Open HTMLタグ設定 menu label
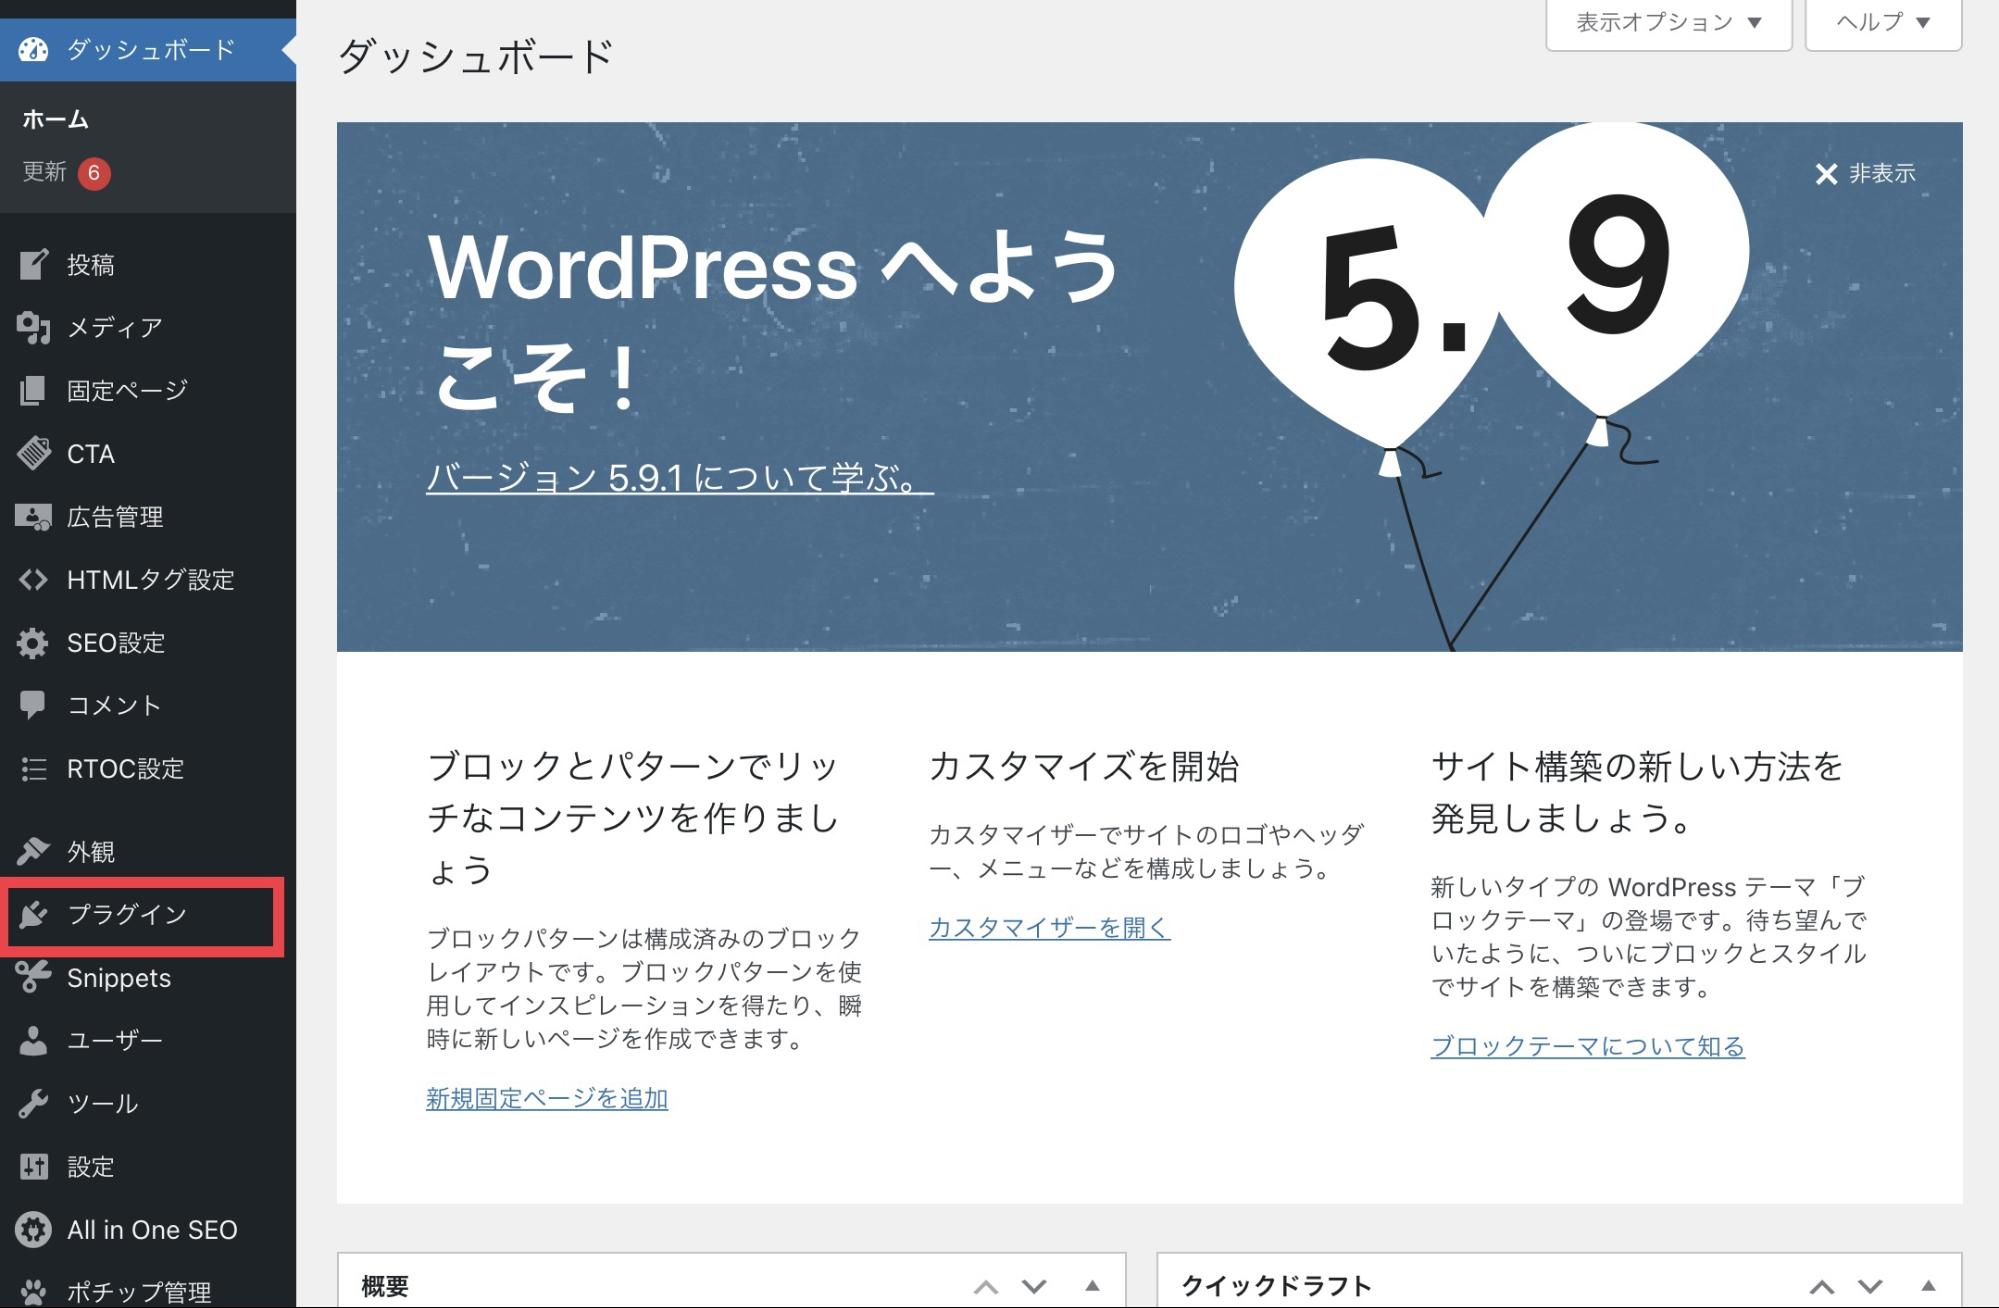Image resolution: width=1999 pixels, height=1308 pixels. (x=151, y=579)
